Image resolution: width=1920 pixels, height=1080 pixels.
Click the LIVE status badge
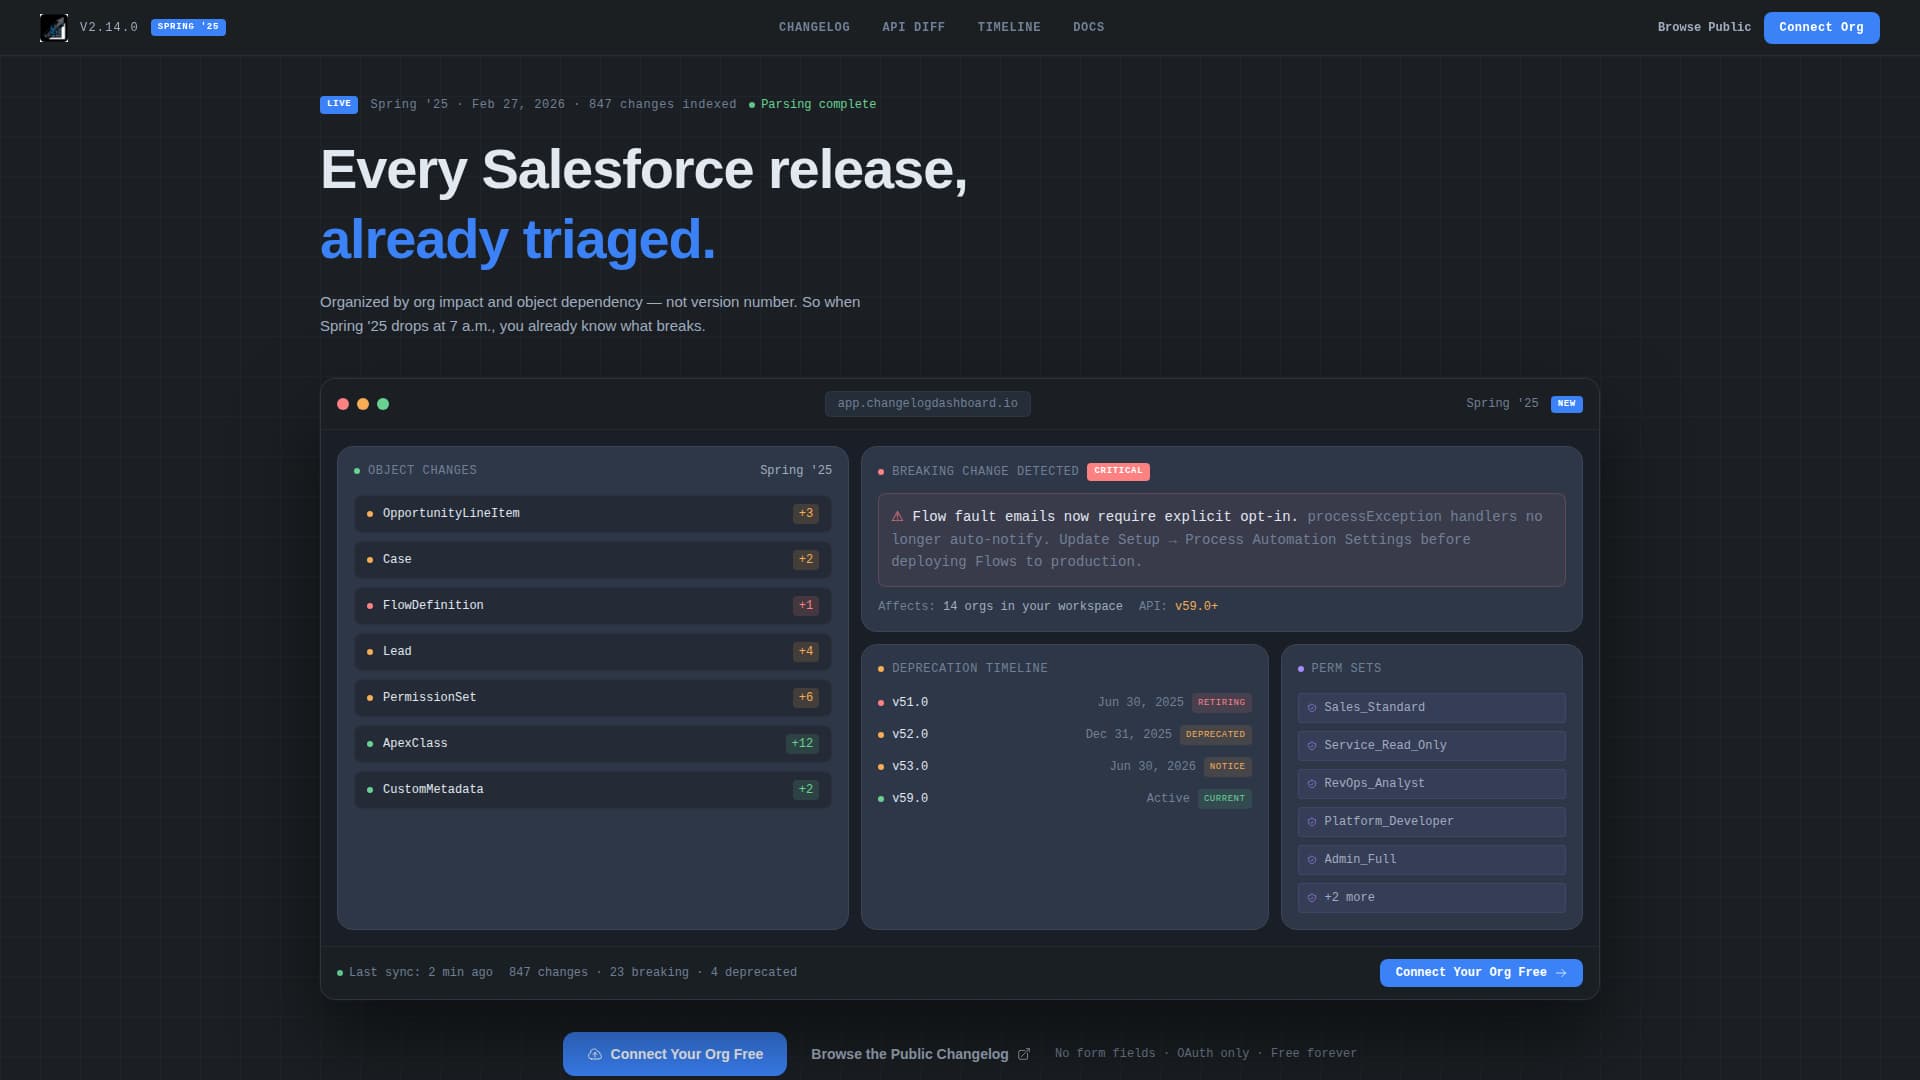(339, 104)
